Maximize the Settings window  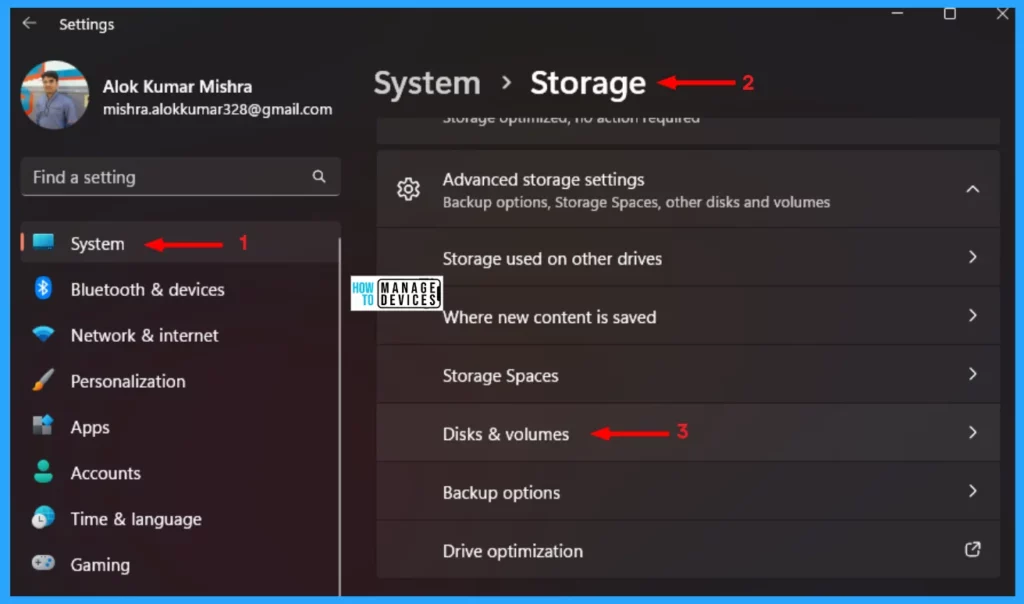[x=950, y=14]
